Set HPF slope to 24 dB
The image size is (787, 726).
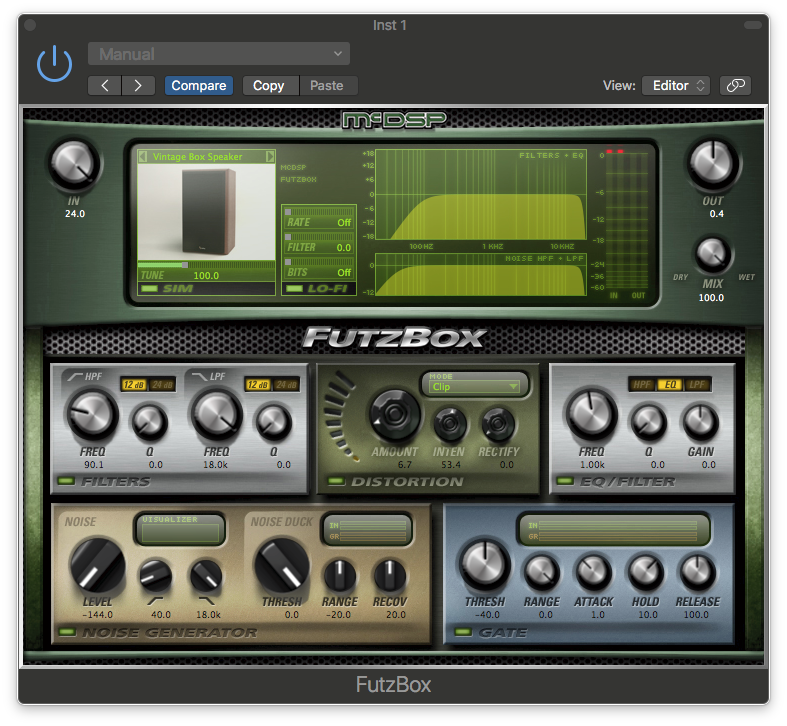tap(162, 385)
